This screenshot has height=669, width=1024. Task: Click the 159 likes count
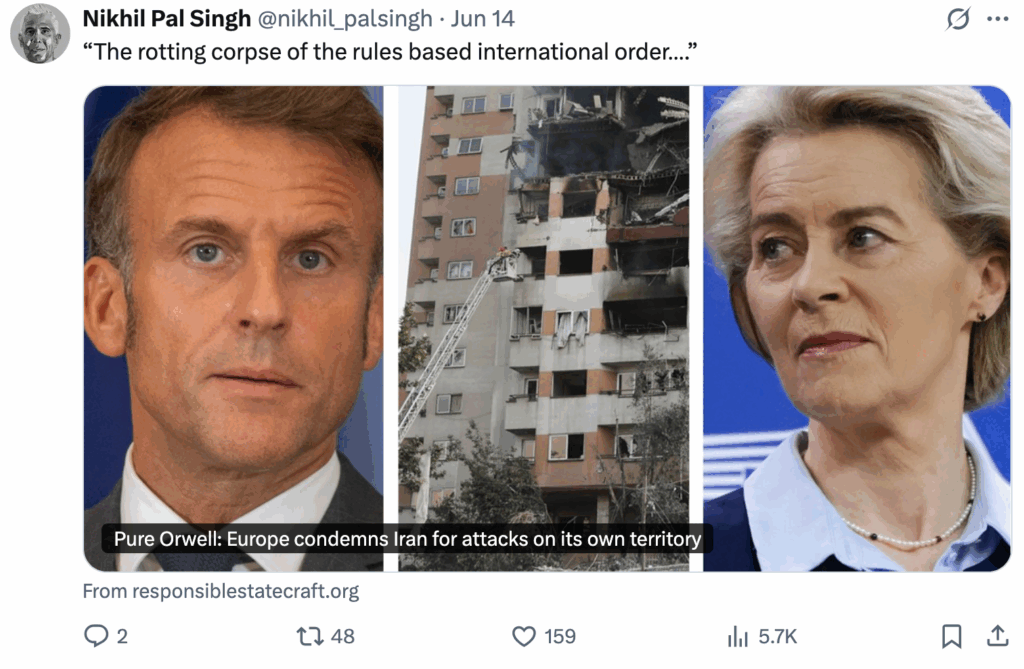(560, 636)
